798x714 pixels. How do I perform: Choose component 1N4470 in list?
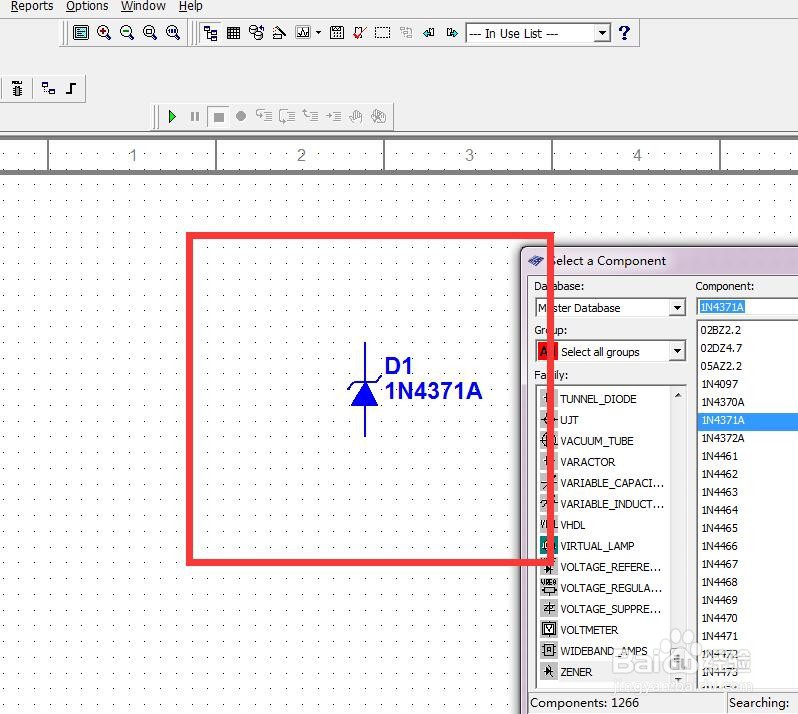[x=719, y=618]
